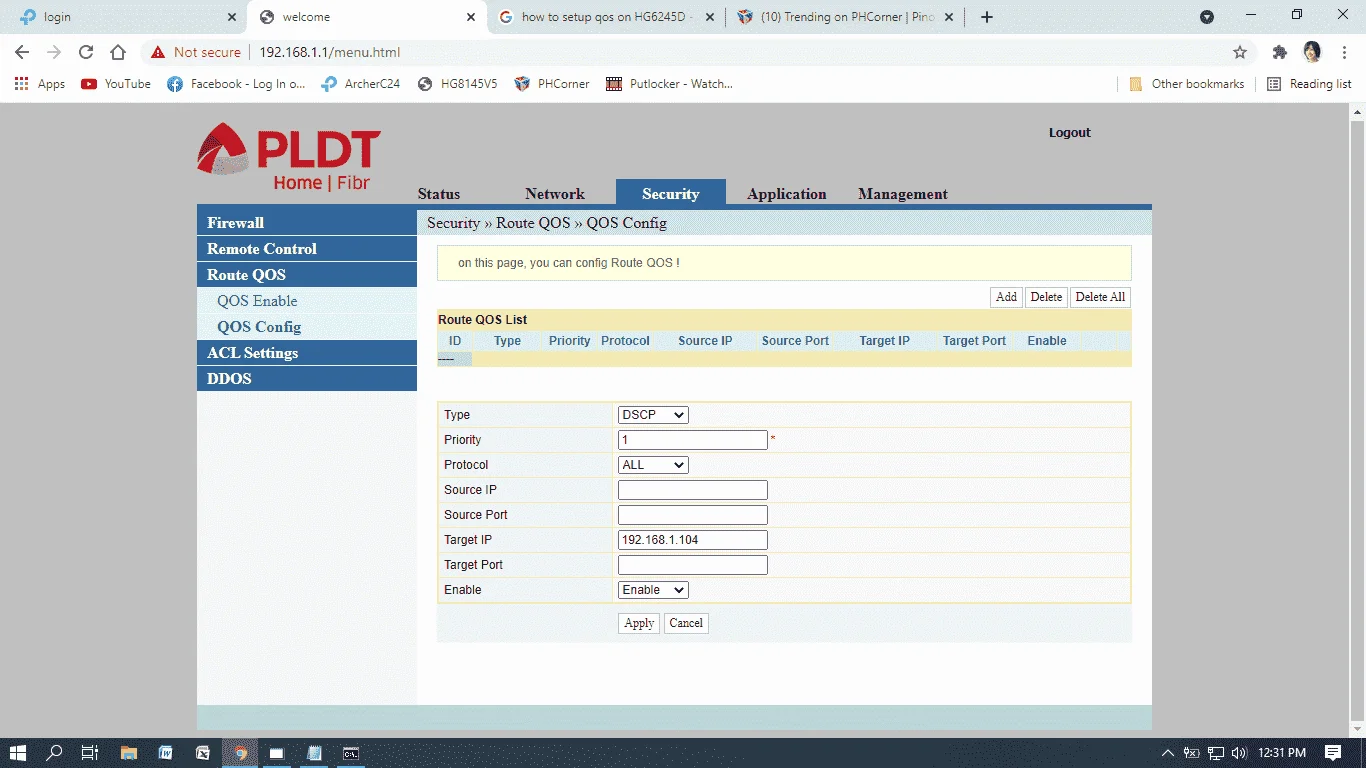
Task: Open the Security menu
Action: click(x=670, y=193)
